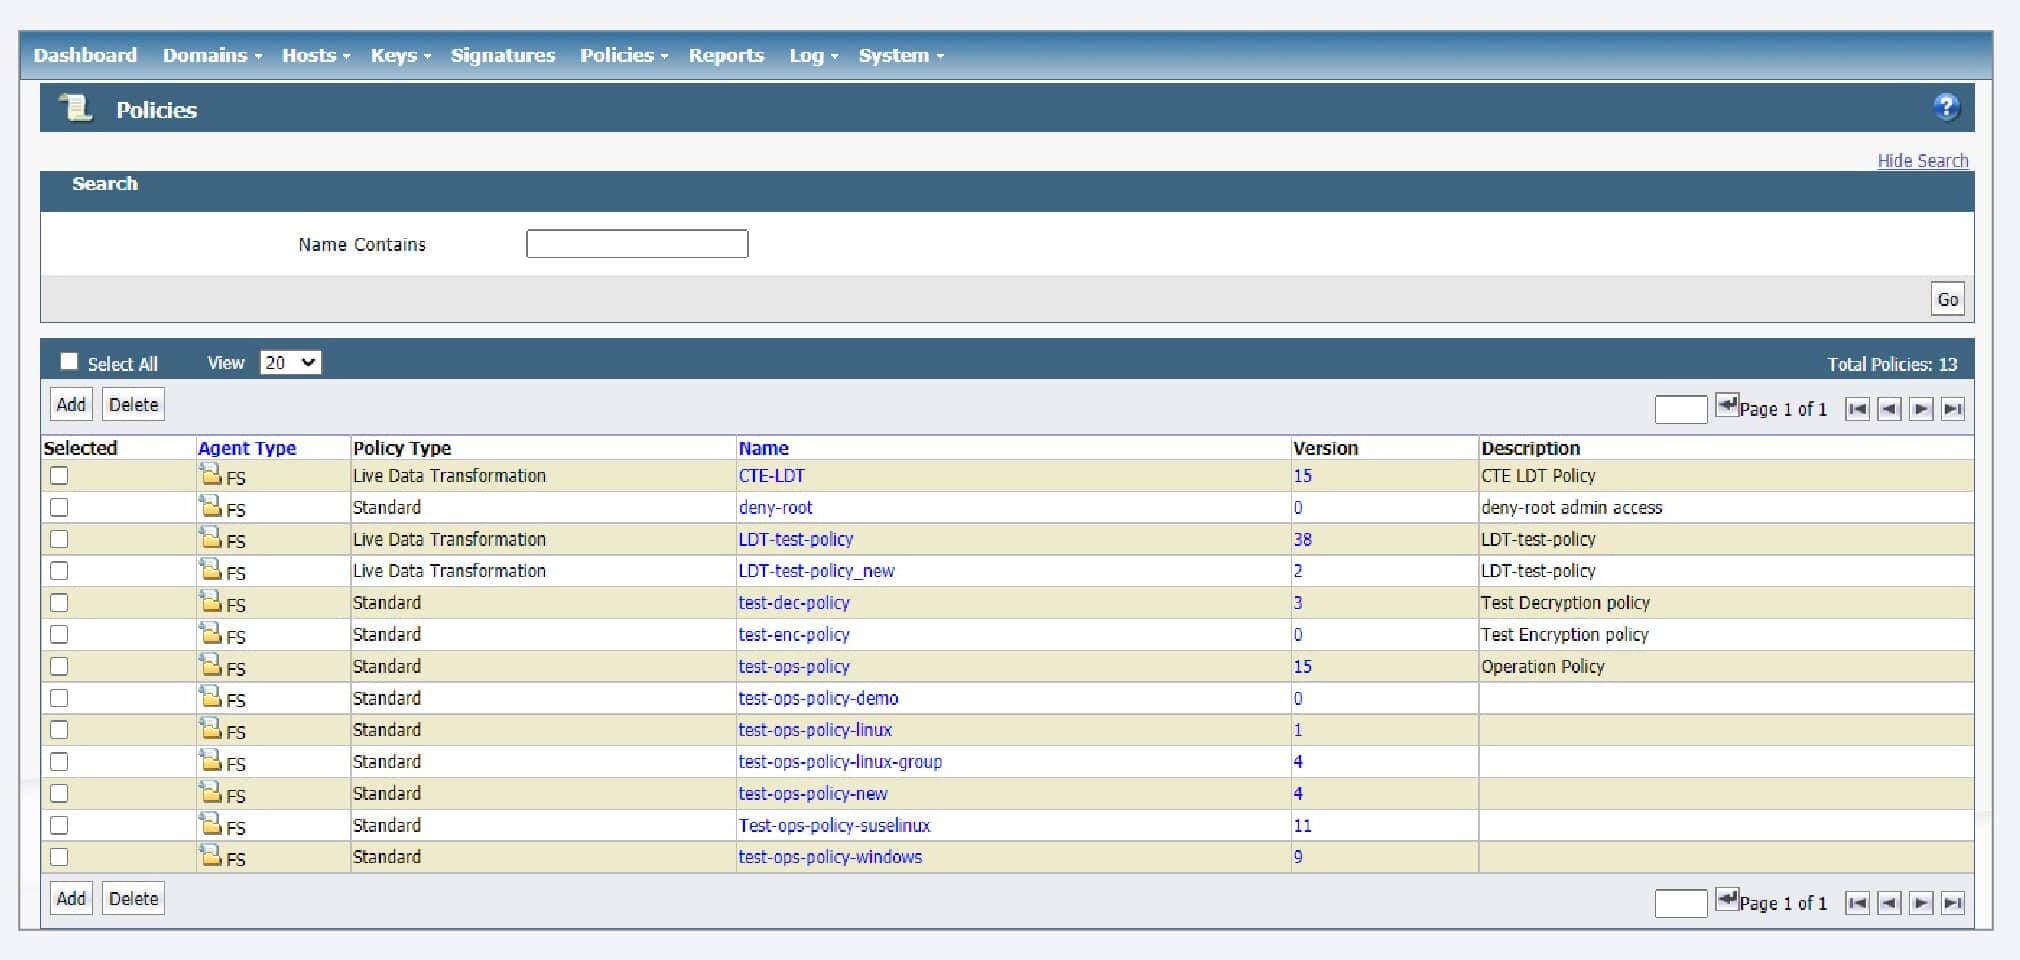Image resolution: width=2020 pixels, height=960 pixels.
Task: Focus the Name Contains search field
Action: click(x=637, y=244)
